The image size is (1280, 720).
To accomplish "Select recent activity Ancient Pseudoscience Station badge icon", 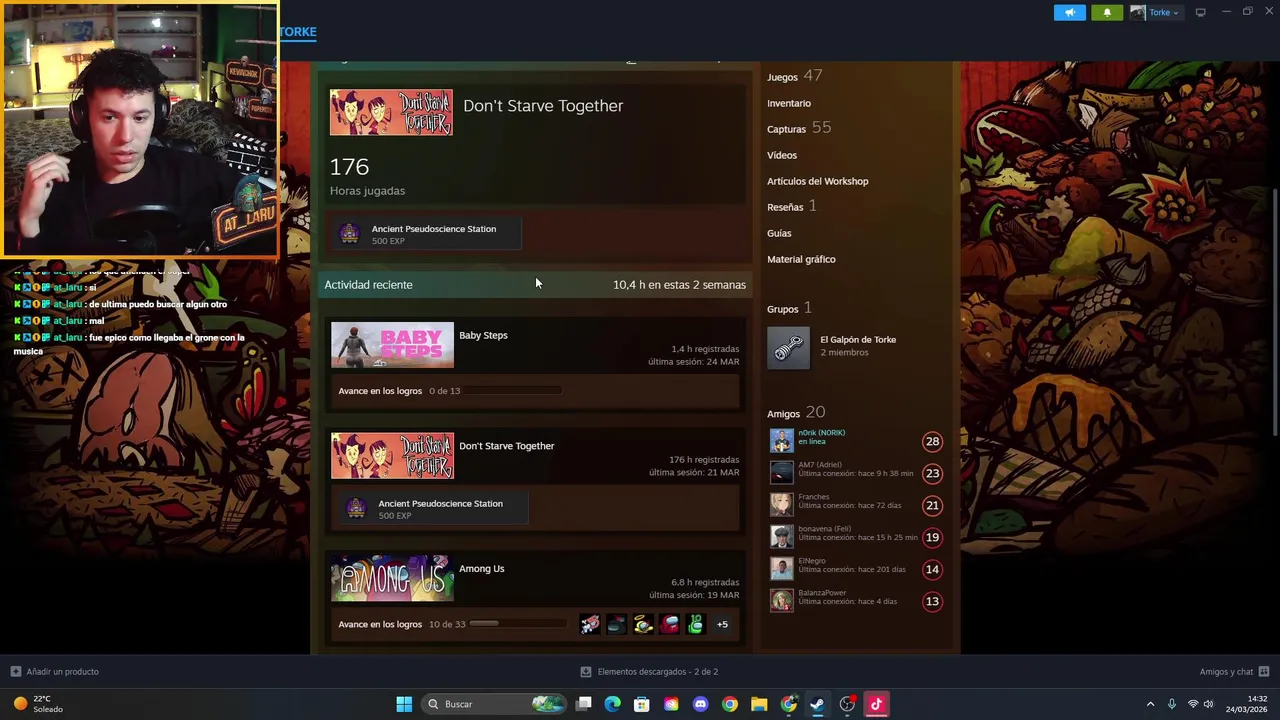I will point(355,509).
